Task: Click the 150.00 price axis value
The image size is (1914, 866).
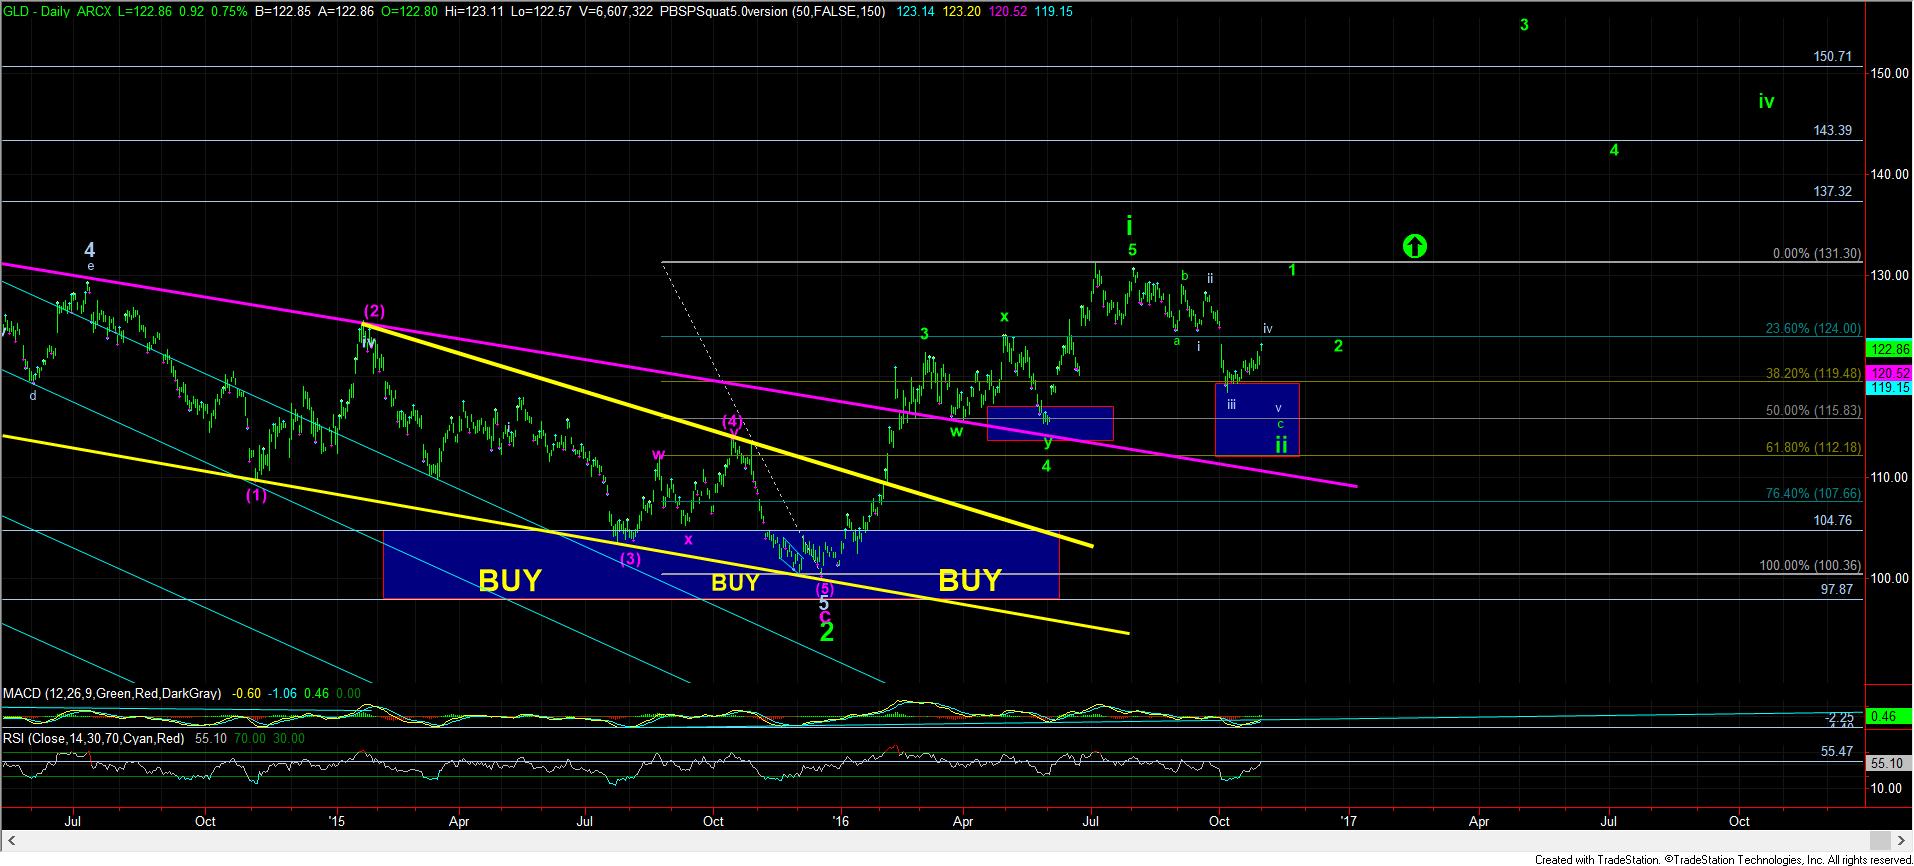Action: 1887,73
